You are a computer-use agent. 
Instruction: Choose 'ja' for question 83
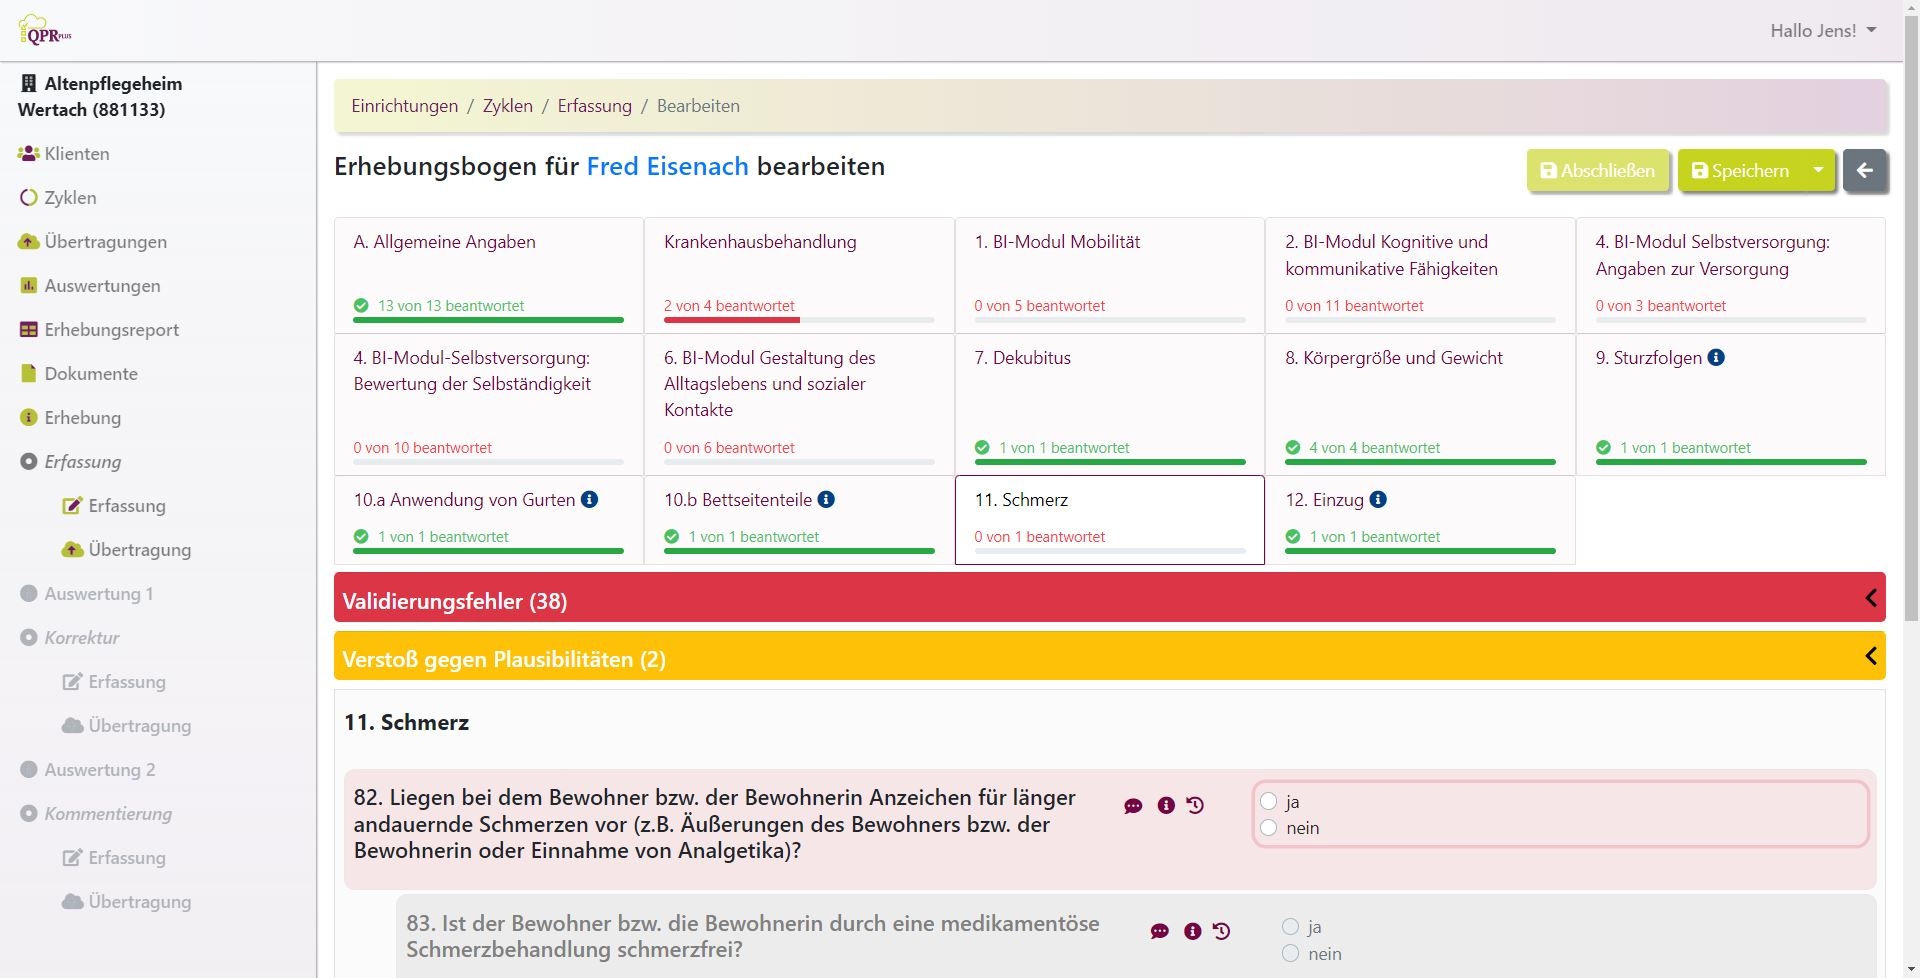[1291, 928]
